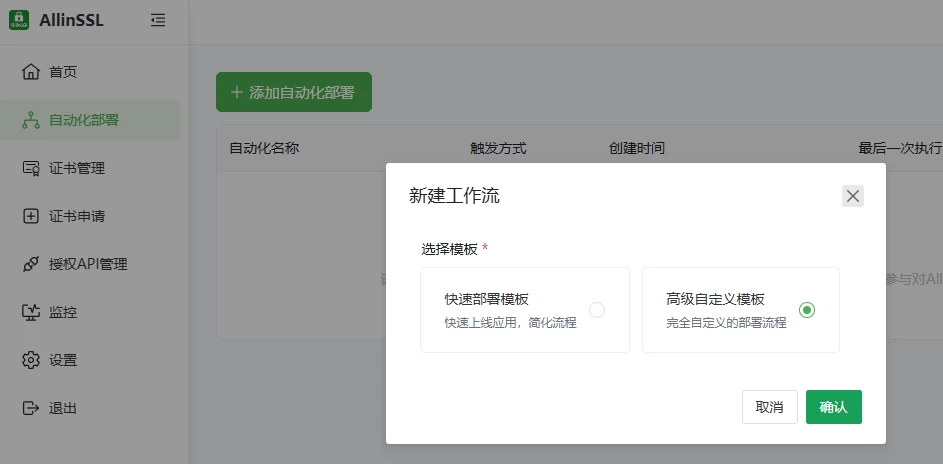This screenshot has width=943, height=464.
Task: Collapse the sidebar with the menu-fold icon
Action: pos(158,20)
